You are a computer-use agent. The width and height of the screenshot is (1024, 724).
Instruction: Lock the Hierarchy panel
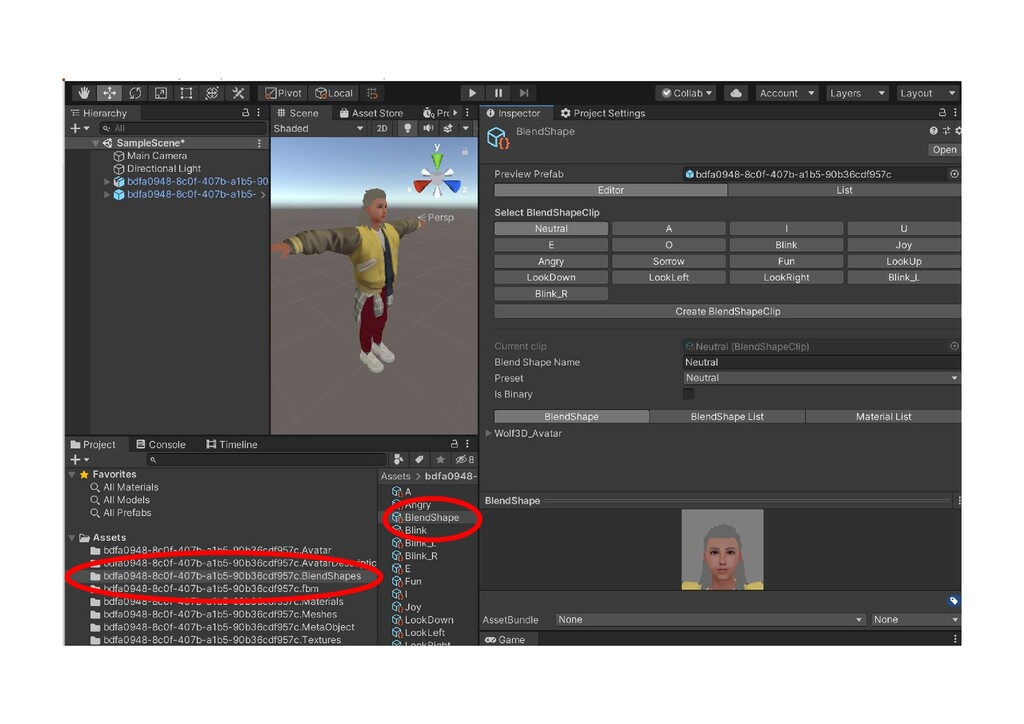246,113
